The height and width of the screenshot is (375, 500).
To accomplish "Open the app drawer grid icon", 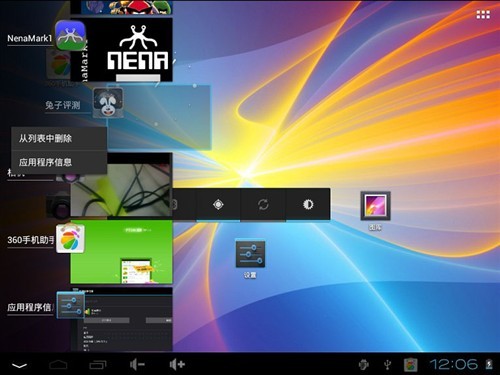I will [x=483, y=15].
